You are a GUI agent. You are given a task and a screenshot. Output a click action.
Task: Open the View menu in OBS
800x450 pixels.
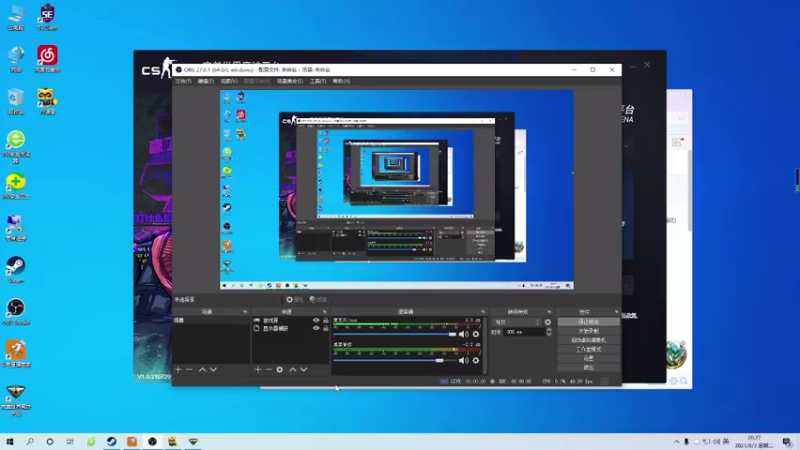pyautogui.click(x=229, y=81)
